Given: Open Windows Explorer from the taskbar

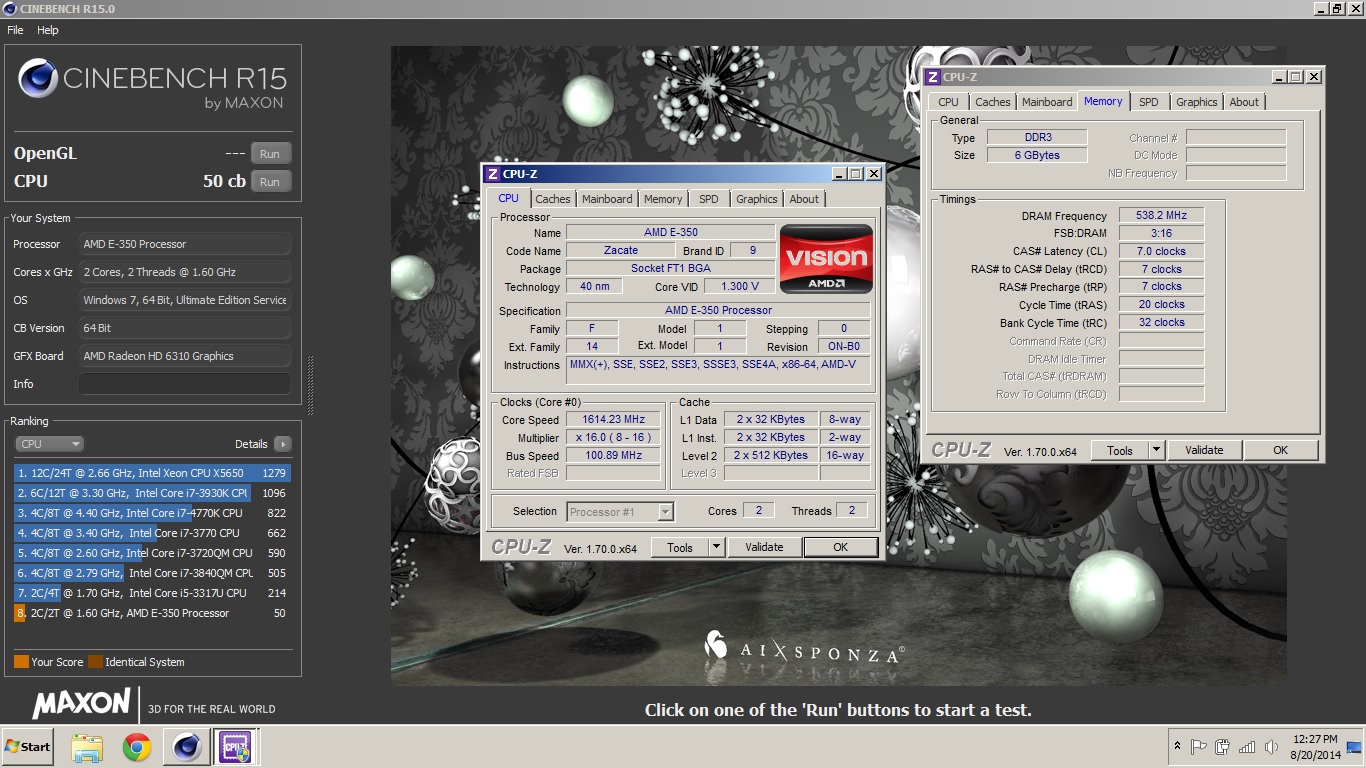Looking at the screenshot, I should pyautogui.click(x=87, y=747).
